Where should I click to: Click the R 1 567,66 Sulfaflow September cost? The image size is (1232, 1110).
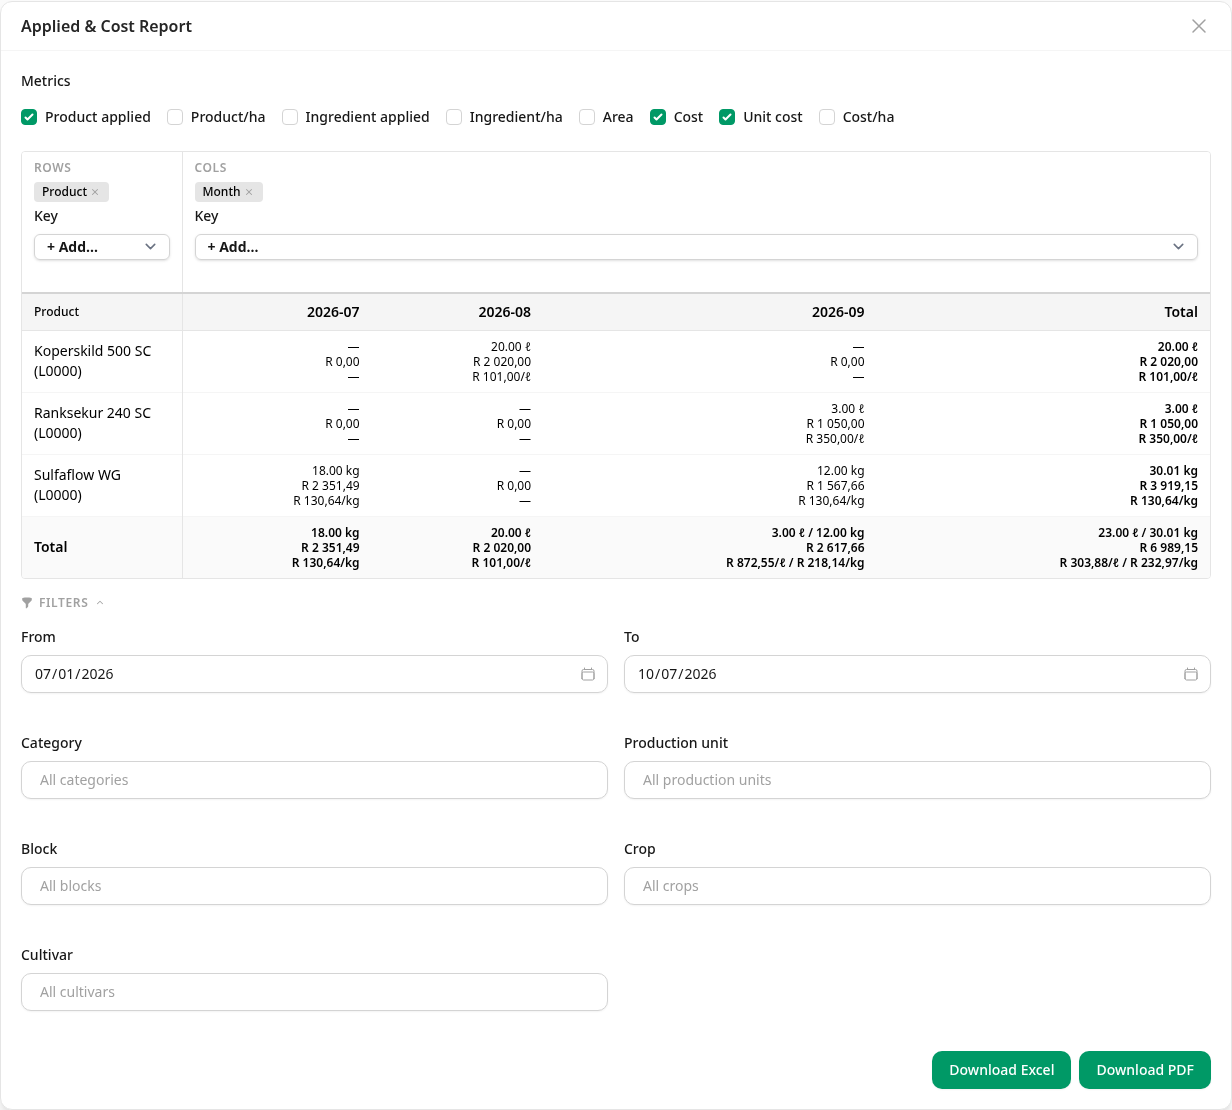(x=835, y=486)
